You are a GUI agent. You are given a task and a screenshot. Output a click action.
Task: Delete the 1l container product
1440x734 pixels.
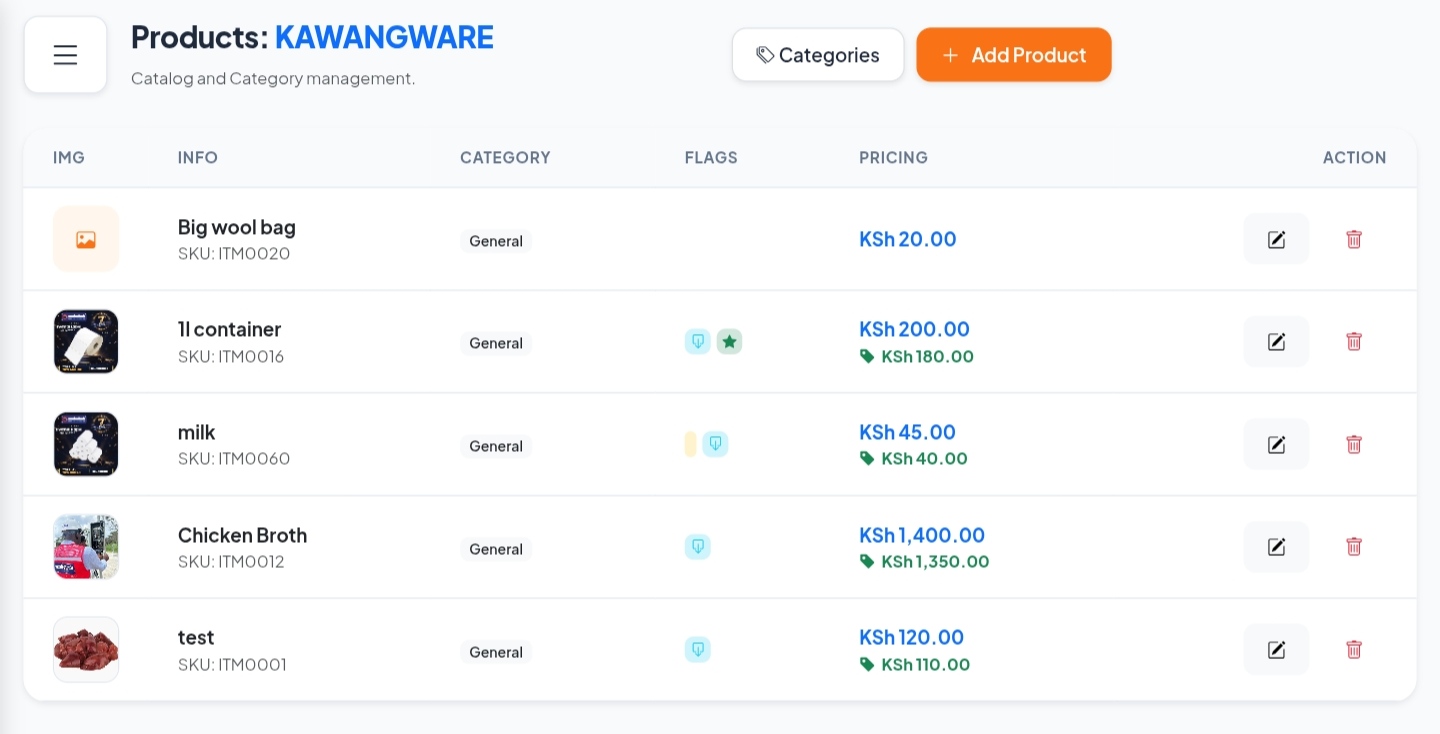1354,341
